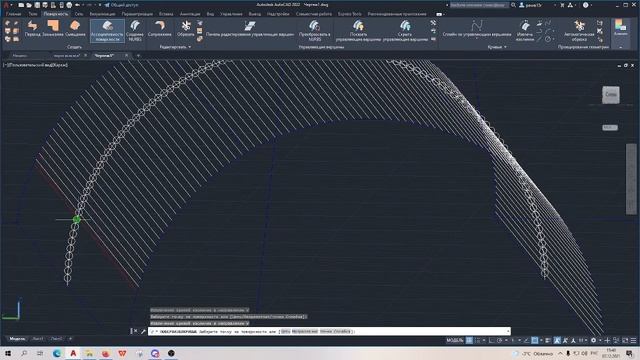
Task: Show hidden system tray icons chevron
Action: tap(560, 353)
